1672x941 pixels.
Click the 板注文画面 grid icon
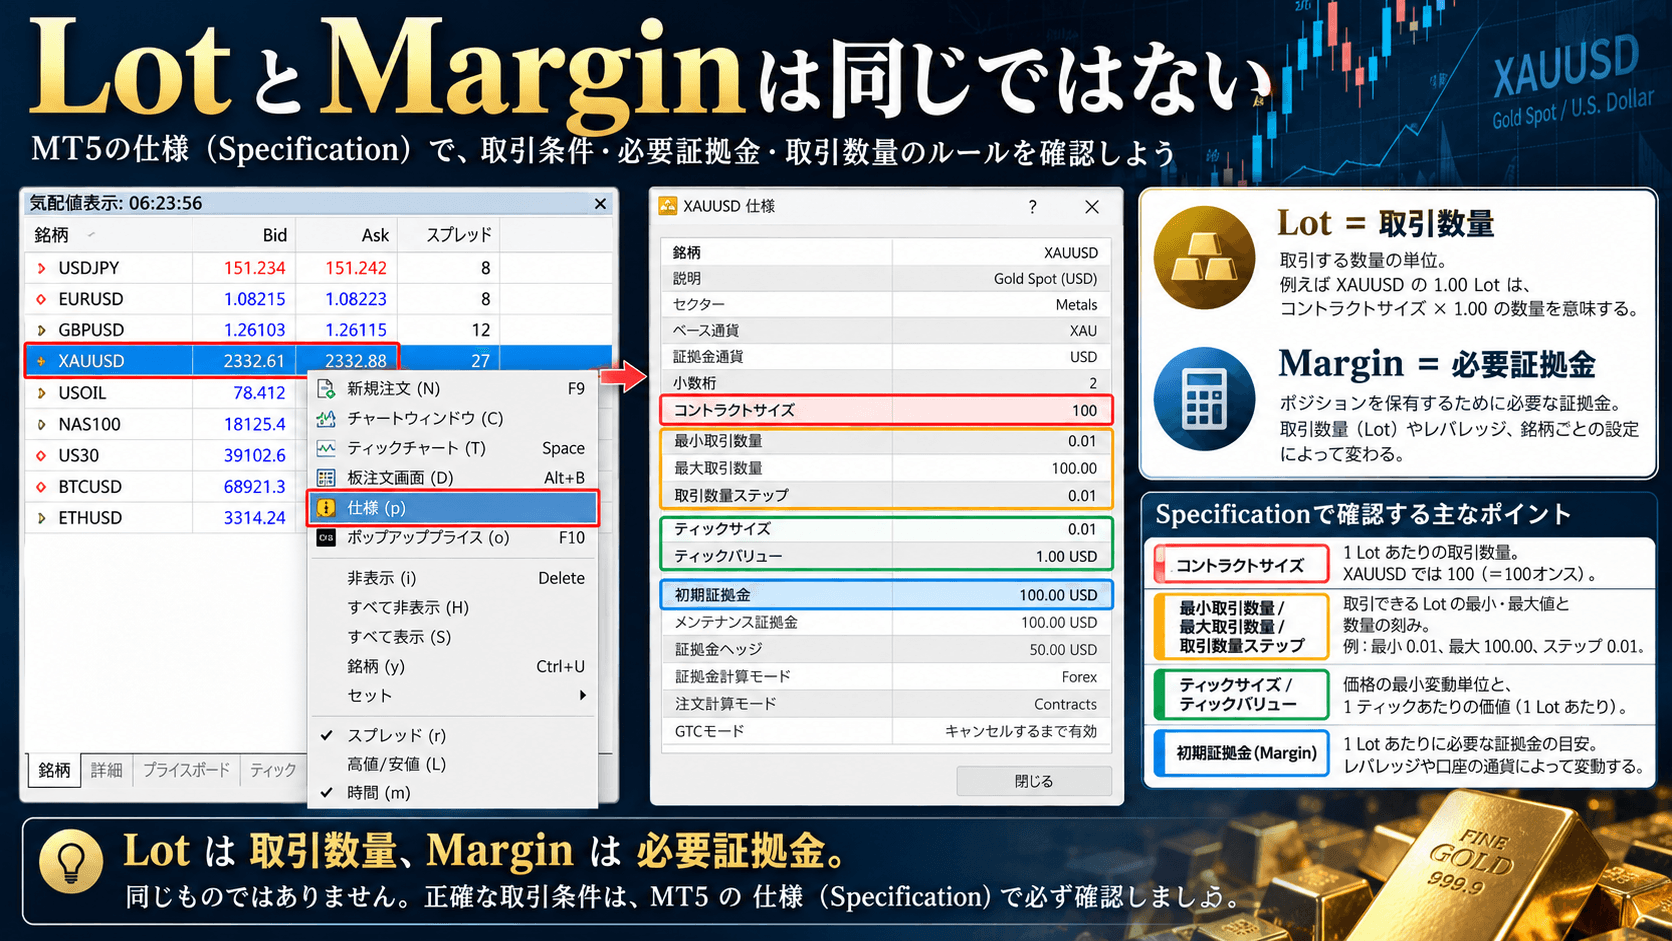326,477
